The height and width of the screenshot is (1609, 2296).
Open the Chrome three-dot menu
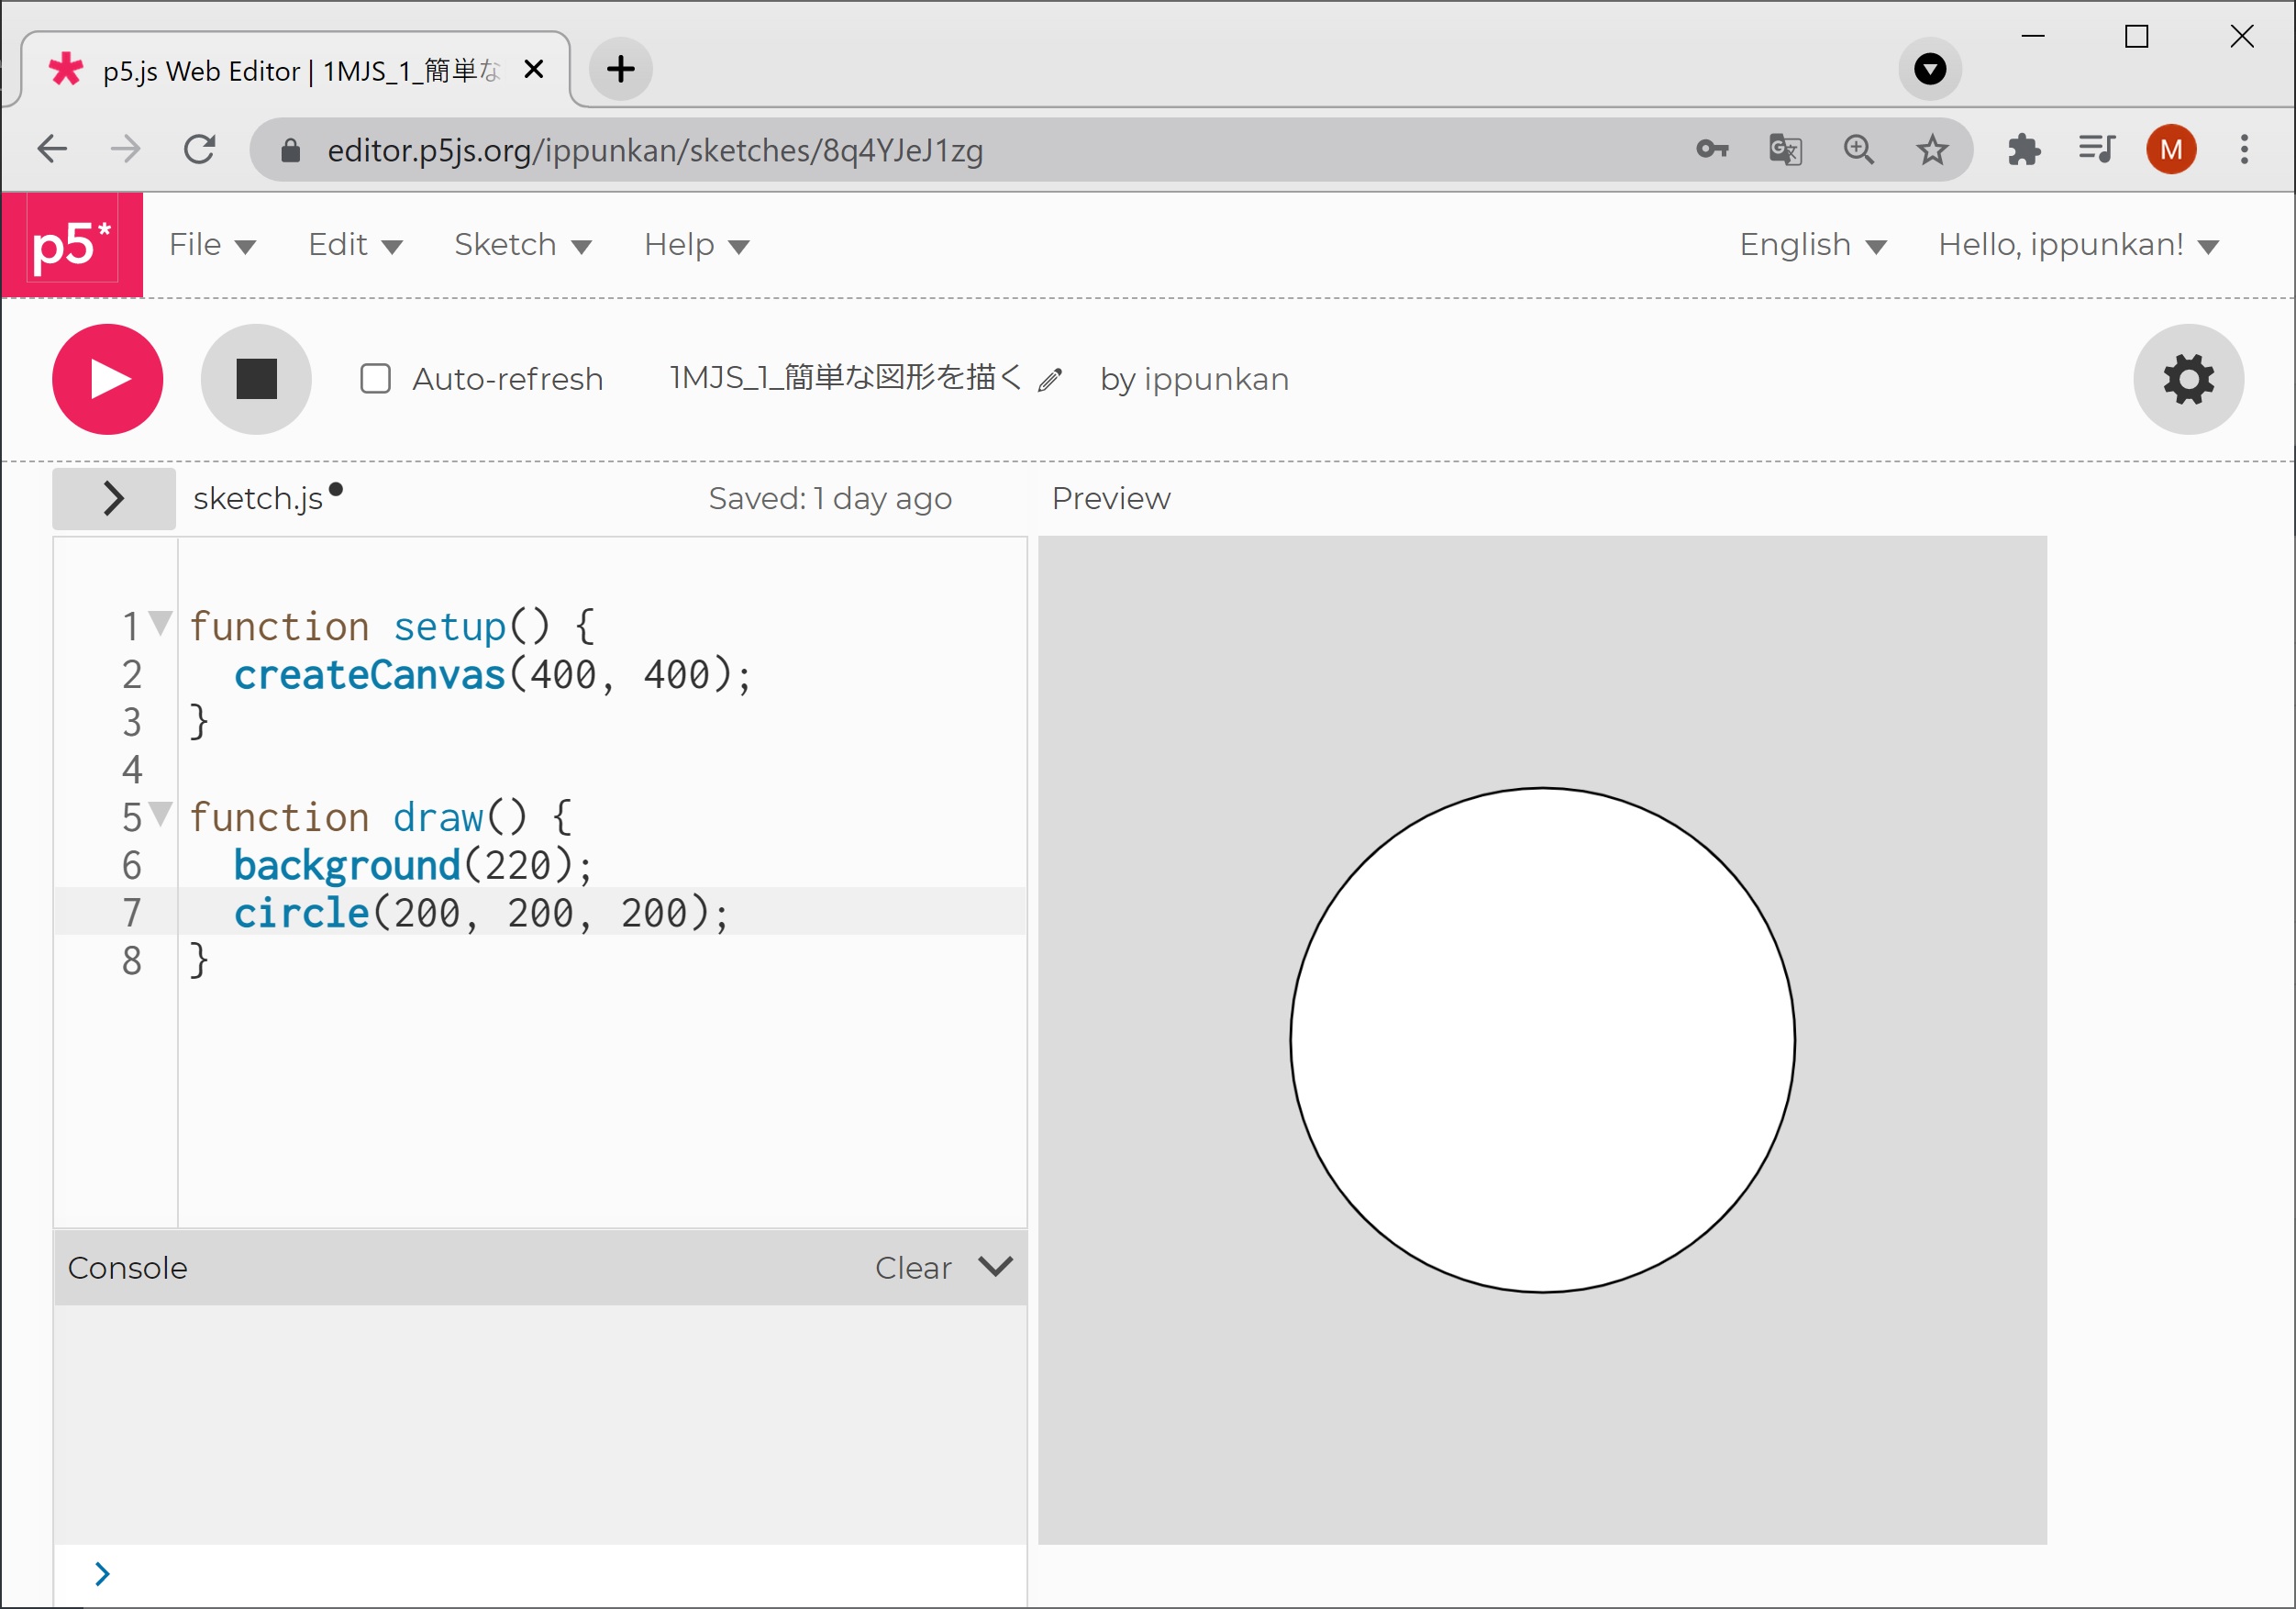[2245, 150]
